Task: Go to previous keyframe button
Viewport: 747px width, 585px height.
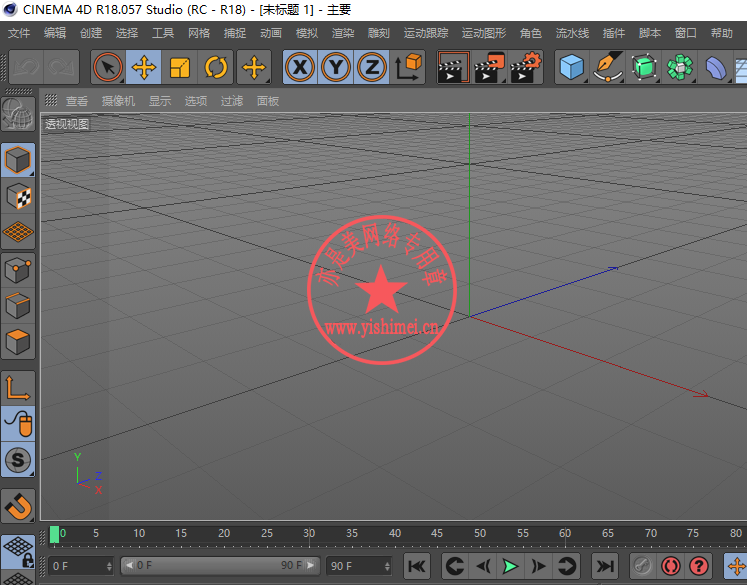Action: [x=455, y=566]
